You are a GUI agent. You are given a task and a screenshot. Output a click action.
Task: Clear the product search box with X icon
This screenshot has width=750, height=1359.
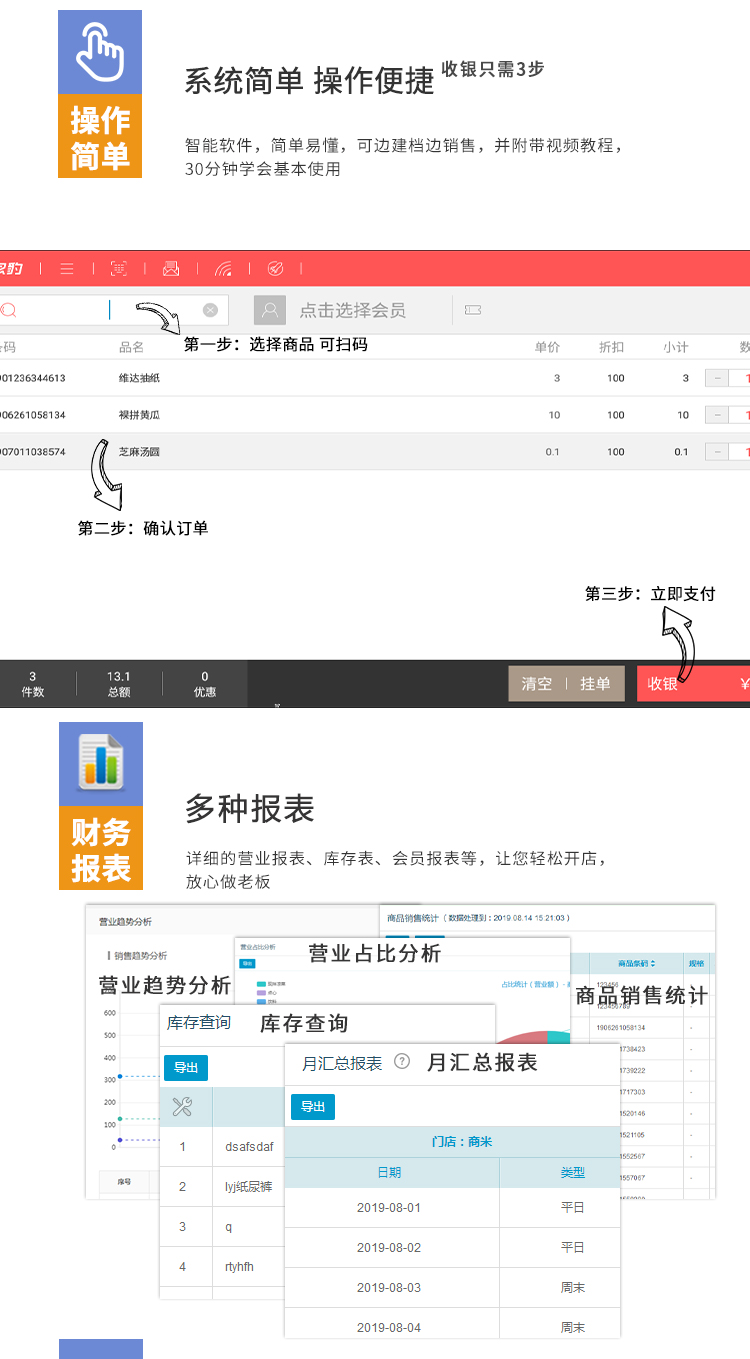(x=210, y=310)
